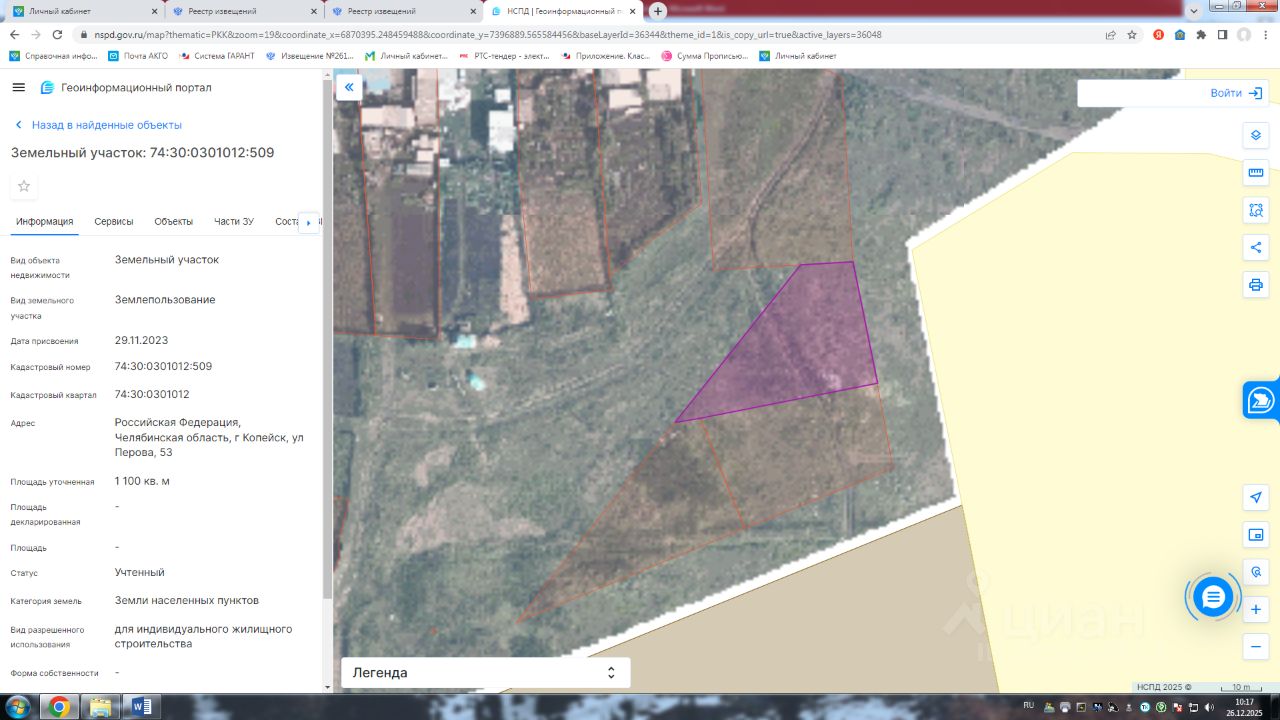Select the ruler measurement tool

click(1256, 173)
